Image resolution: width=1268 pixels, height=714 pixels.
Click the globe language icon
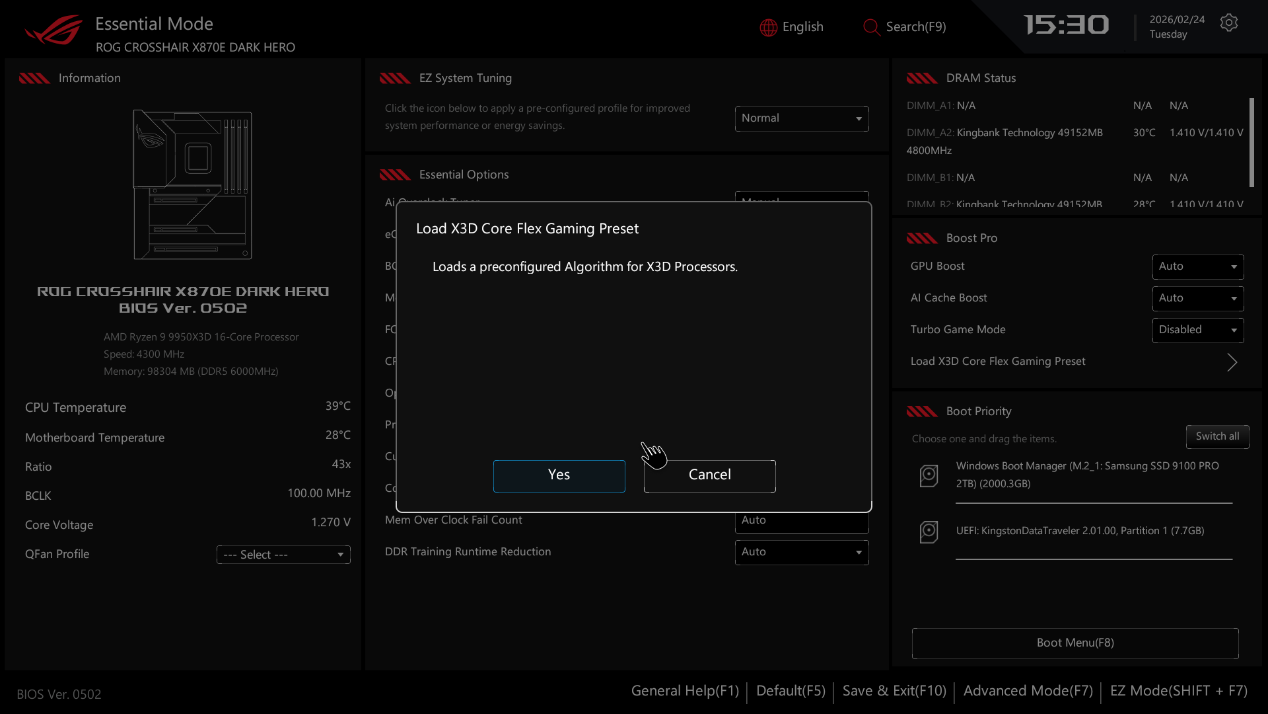click(x=768, y=27)
